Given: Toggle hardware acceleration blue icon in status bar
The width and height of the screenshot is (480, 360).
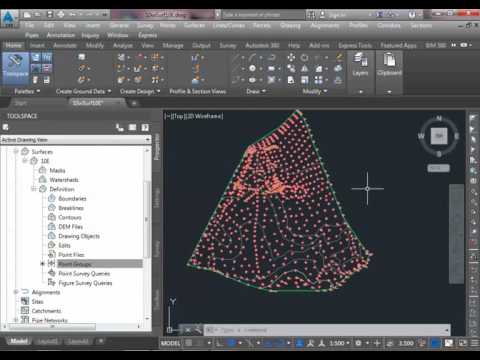Looking at the screenshot, I should (x=435, y=343).
